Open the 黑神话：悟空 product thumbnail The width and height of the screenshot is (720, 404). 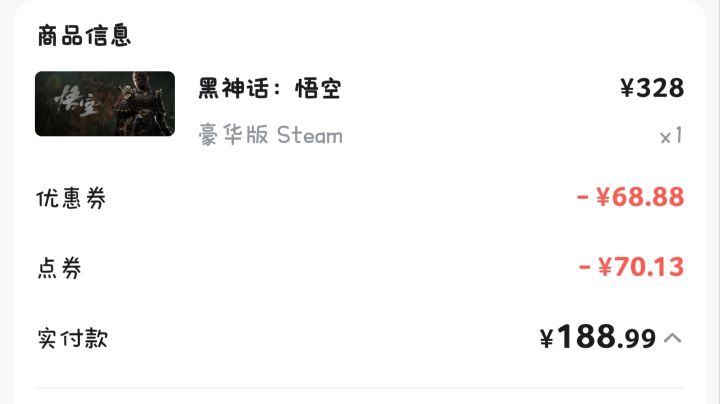(105, 104)
